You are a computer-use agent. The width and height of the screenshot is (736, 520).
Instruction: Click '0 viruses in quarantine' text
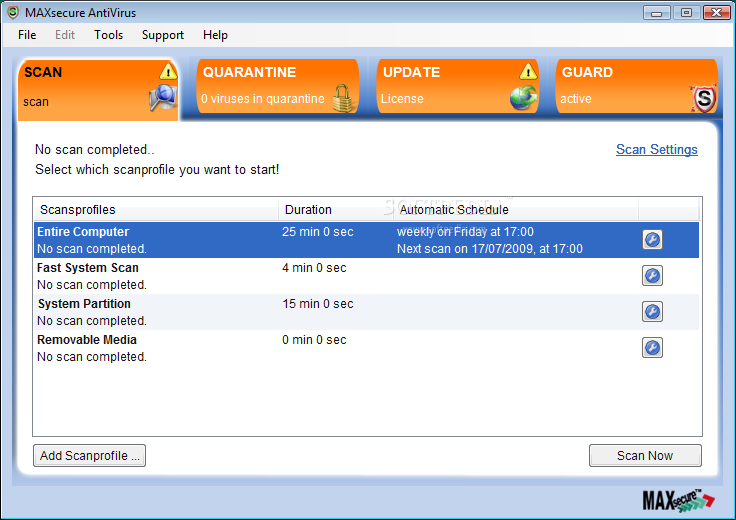pyautogui.click(x=263, y=99)
